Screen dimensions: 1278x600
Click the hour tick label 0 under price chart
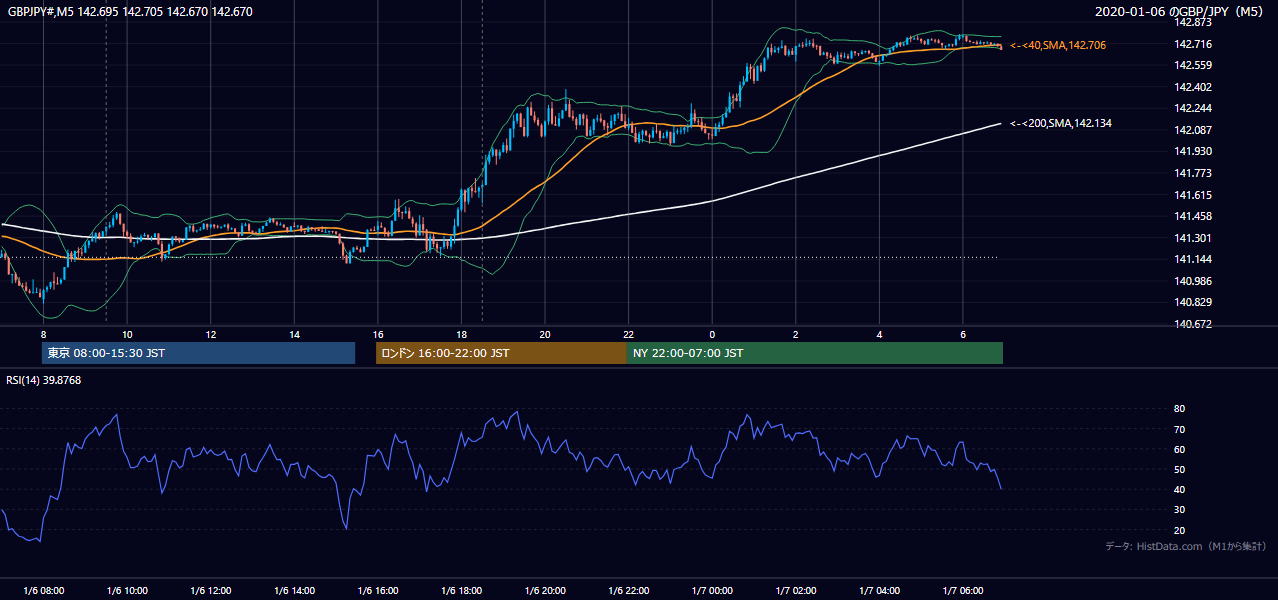(x=712, y=334)
